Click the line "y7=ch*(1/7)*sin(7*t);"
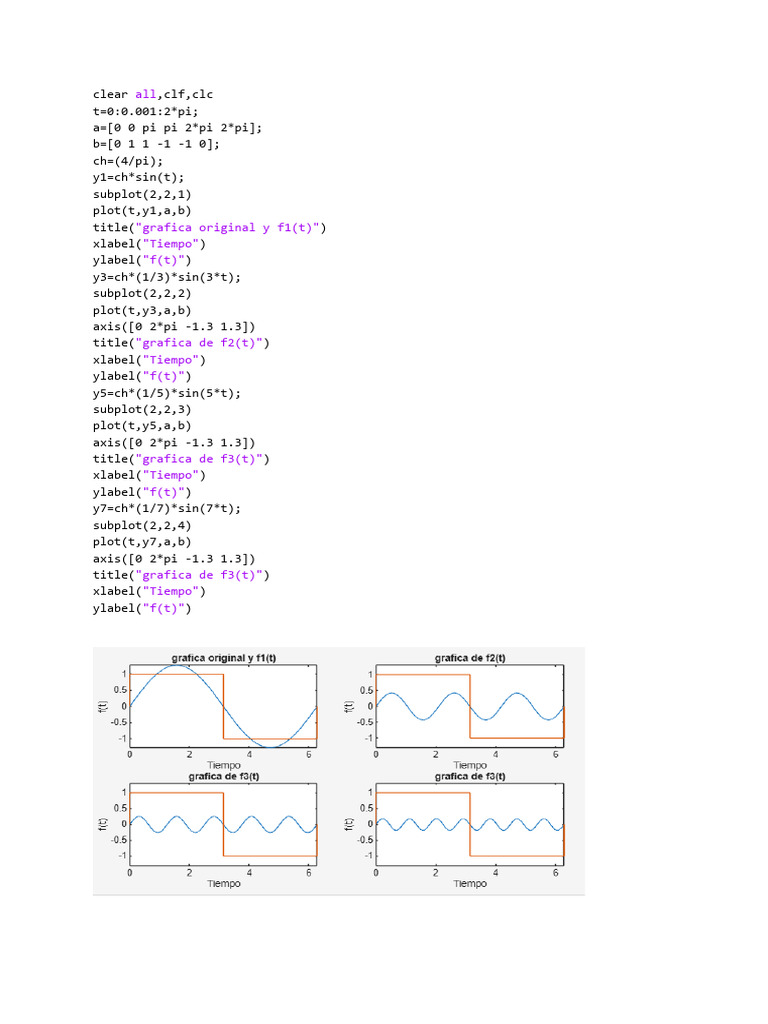768x1024 pixels. [167, 509]
